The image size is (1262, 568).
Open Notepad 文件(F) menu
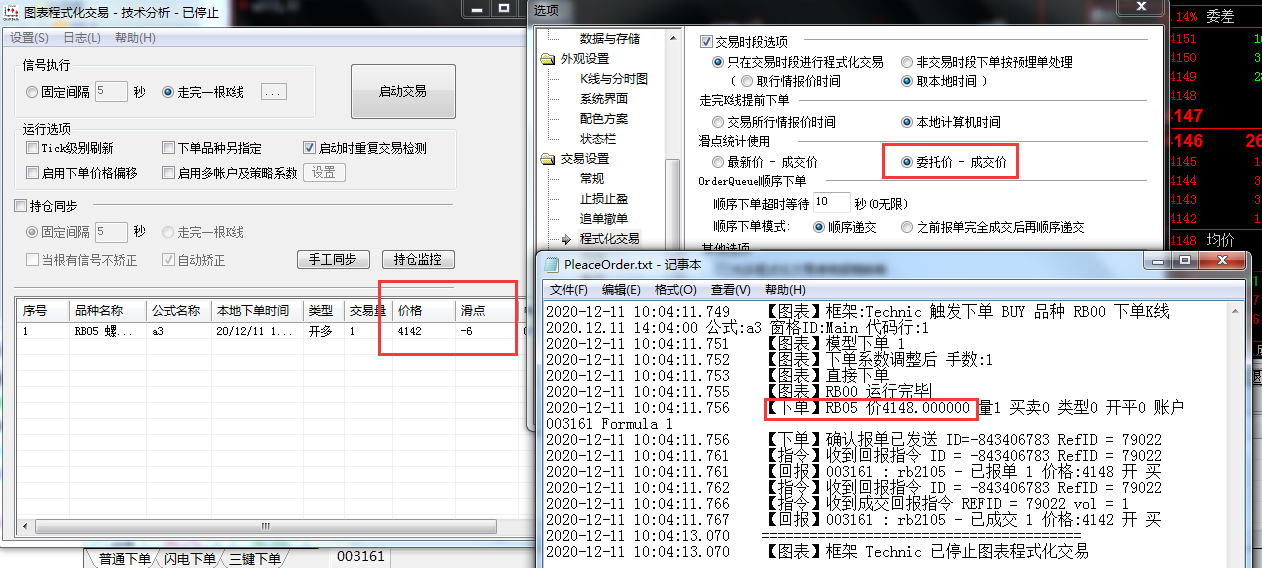[569, 290]
